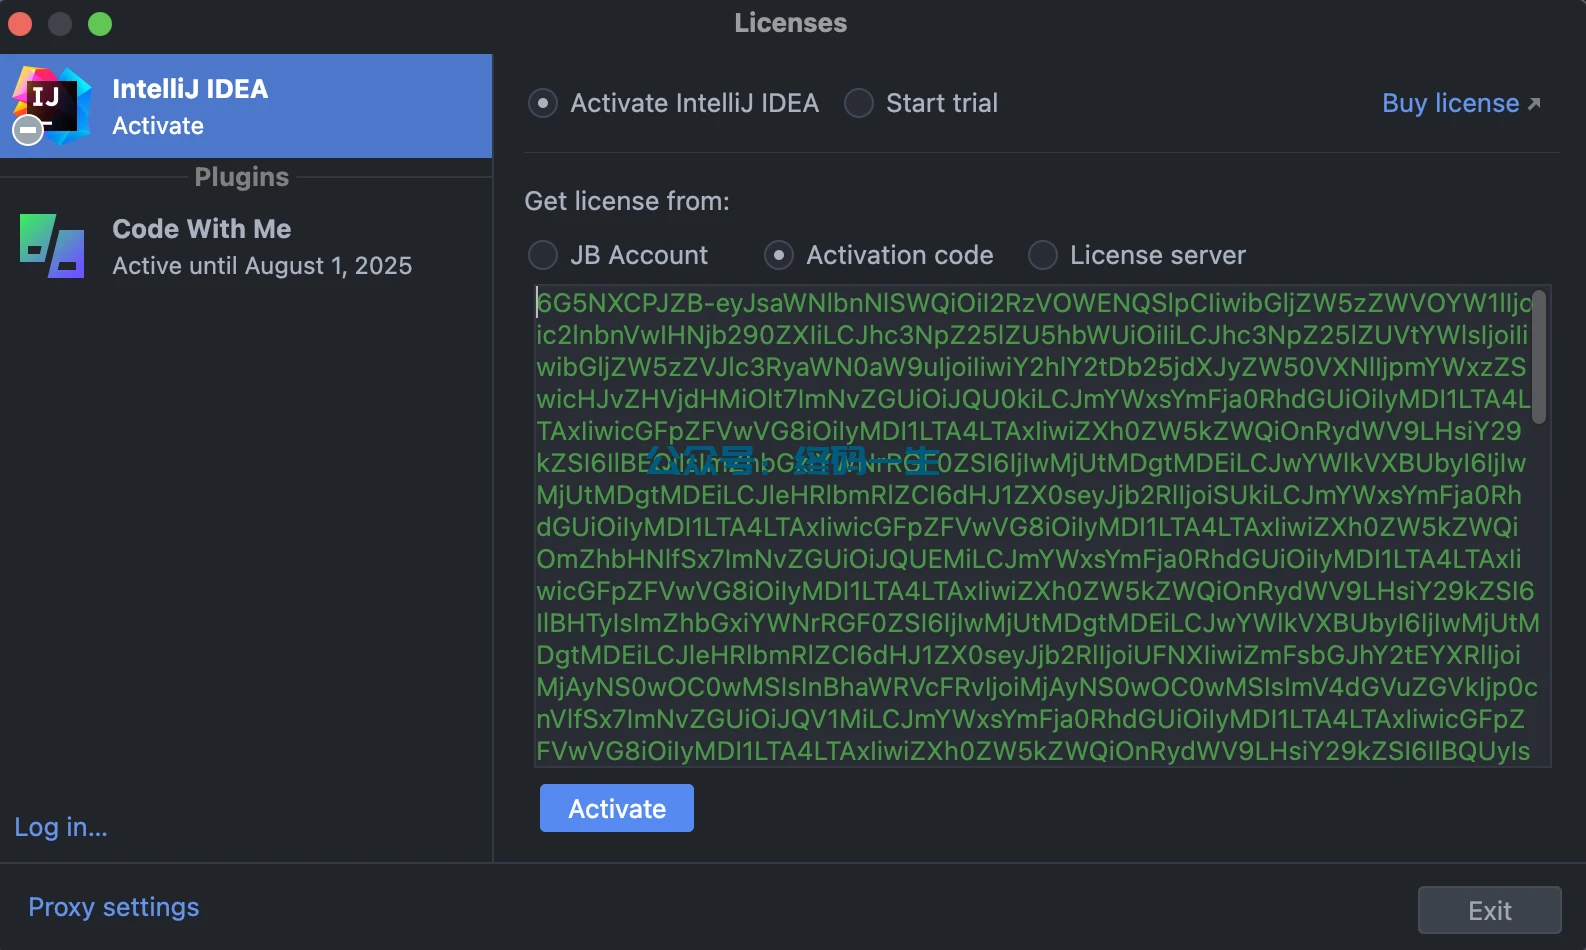Select the Activate IntelliJ IDEA radio option
Screen dimensions: 1586x950
click(543, 104)
